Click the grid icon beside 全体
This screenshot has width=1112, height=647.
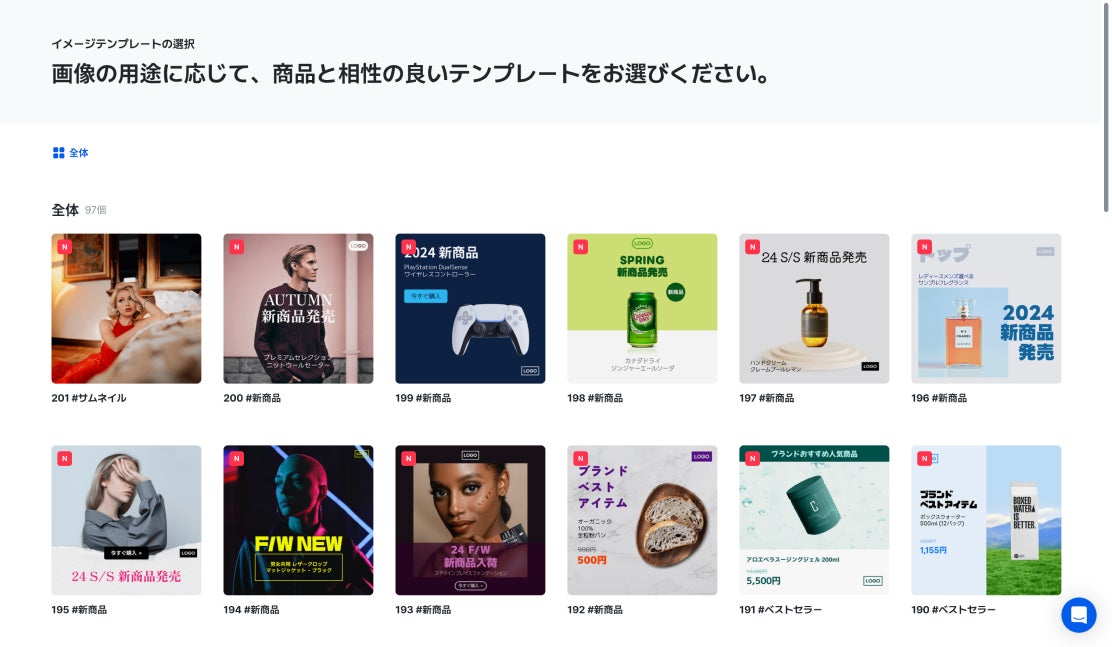[58, 153]
